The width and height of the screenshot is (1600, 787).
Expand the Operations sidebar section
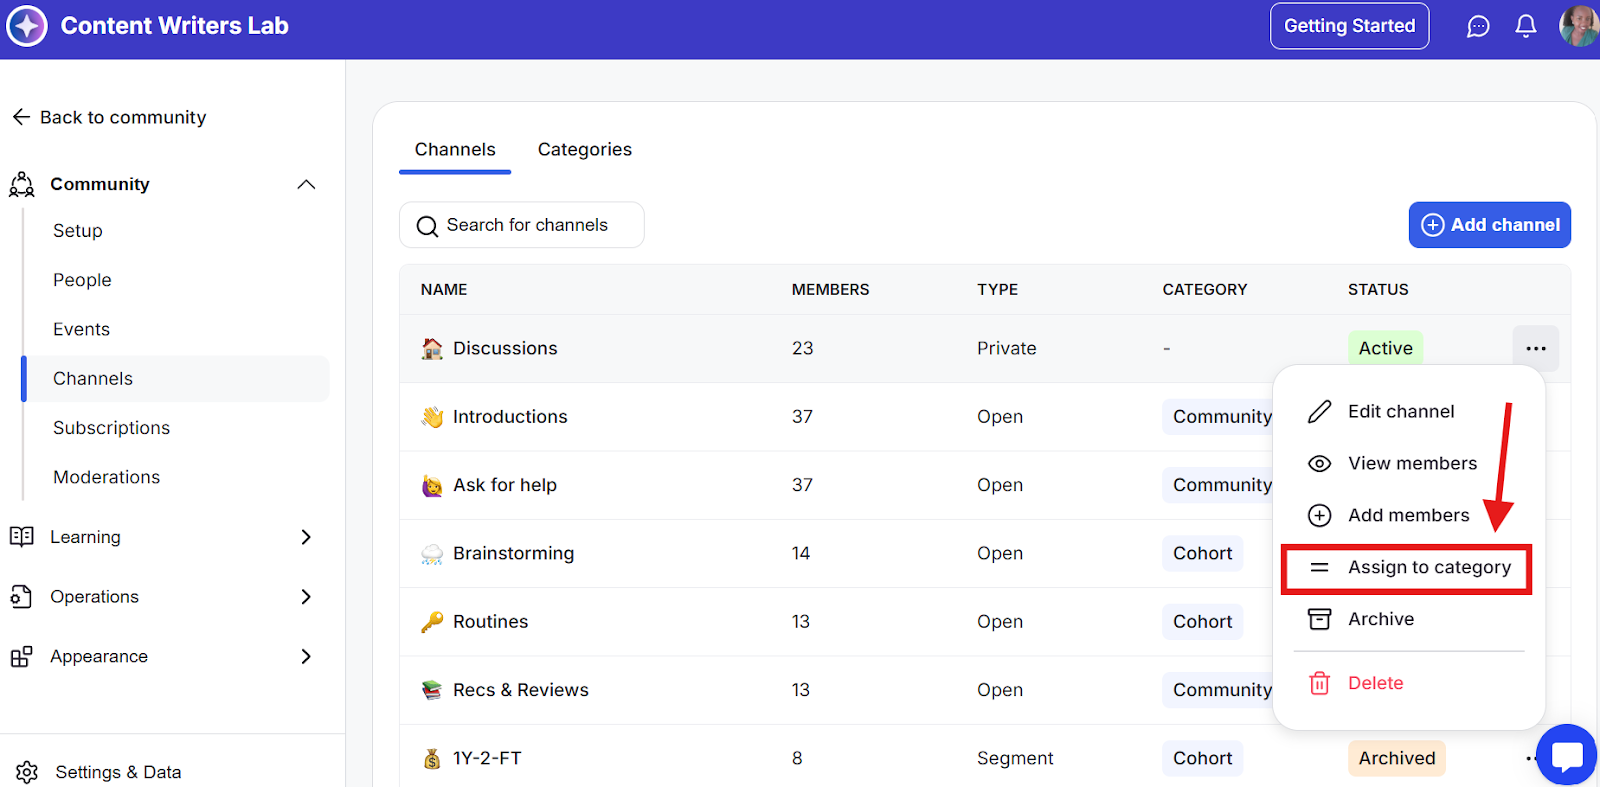(306, 597)
